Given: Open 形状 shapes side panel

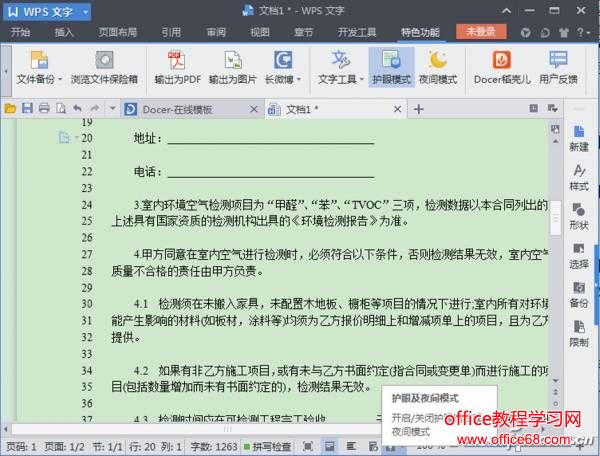Looking at the screenshot, I should pos(579,217).
